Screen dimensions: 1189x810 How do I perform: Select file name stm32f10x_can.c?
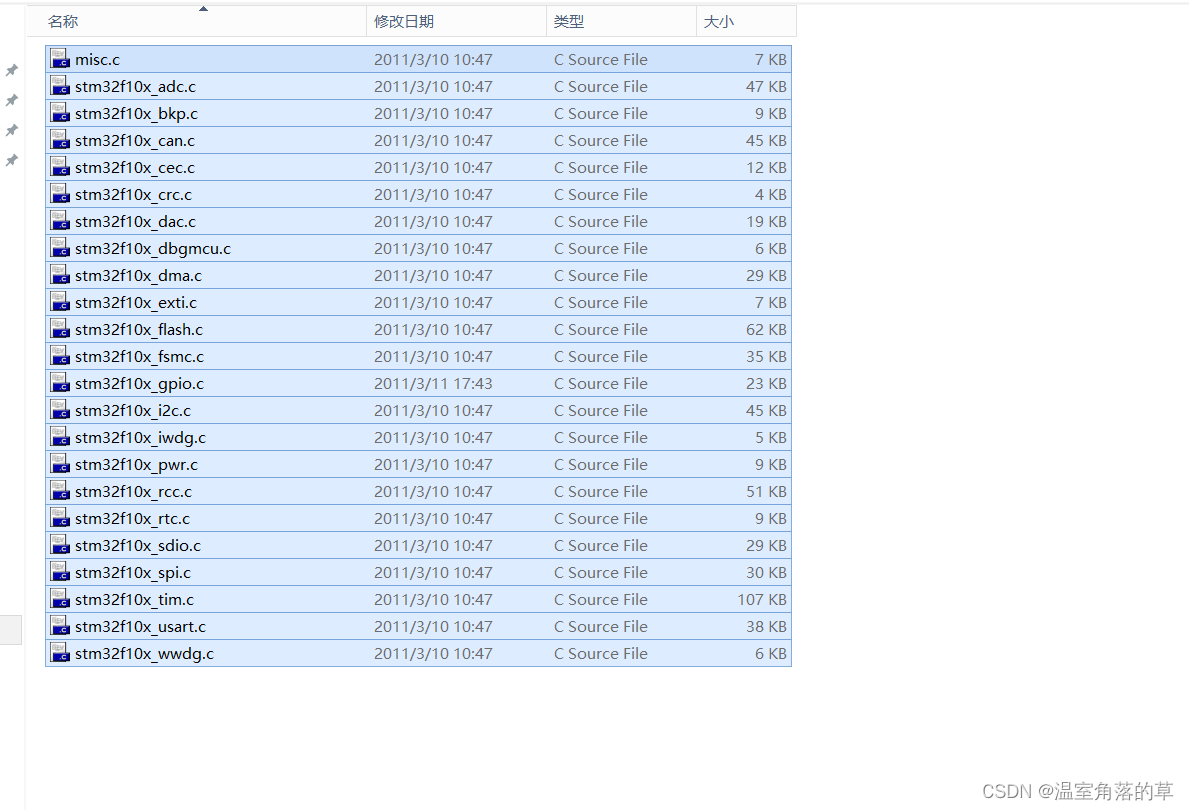pyautogui.click(x=135, y=140)
